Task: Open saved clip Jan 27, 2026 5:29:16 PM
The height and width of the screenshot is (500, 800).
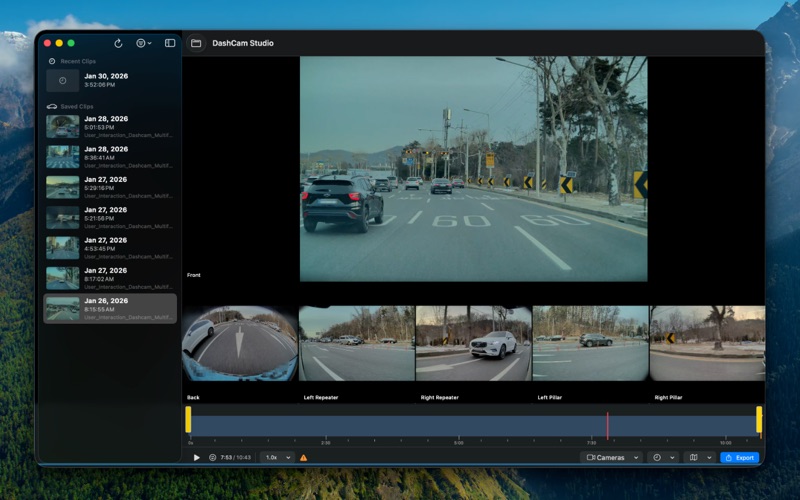Action: coord(110,187)
